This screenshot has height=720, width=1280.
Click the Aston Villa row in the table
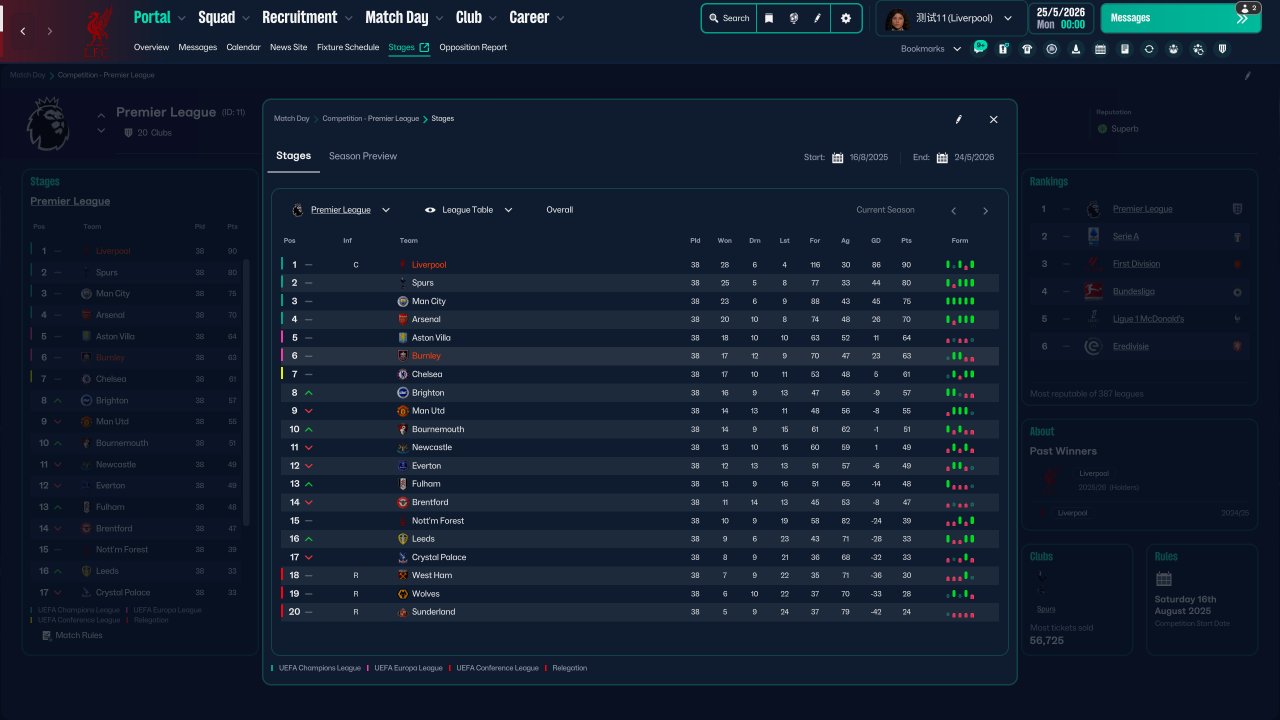640,338
